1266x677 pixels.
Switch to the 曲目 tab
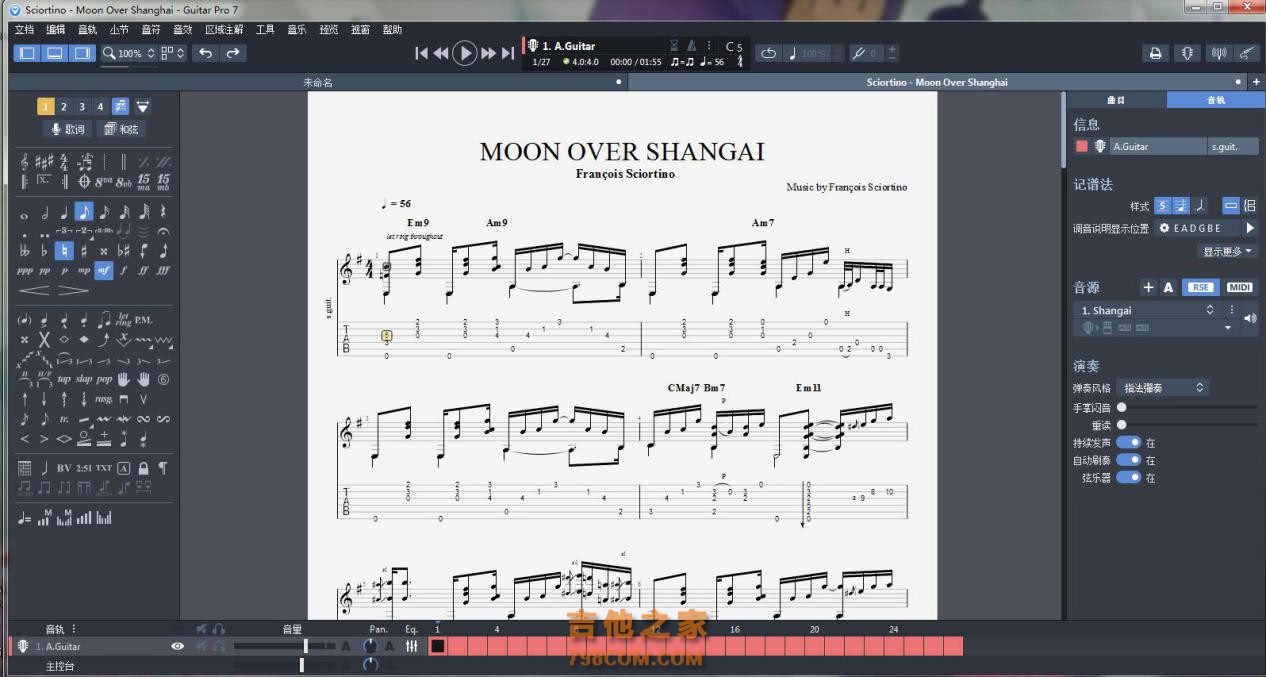pos(1116,100)
